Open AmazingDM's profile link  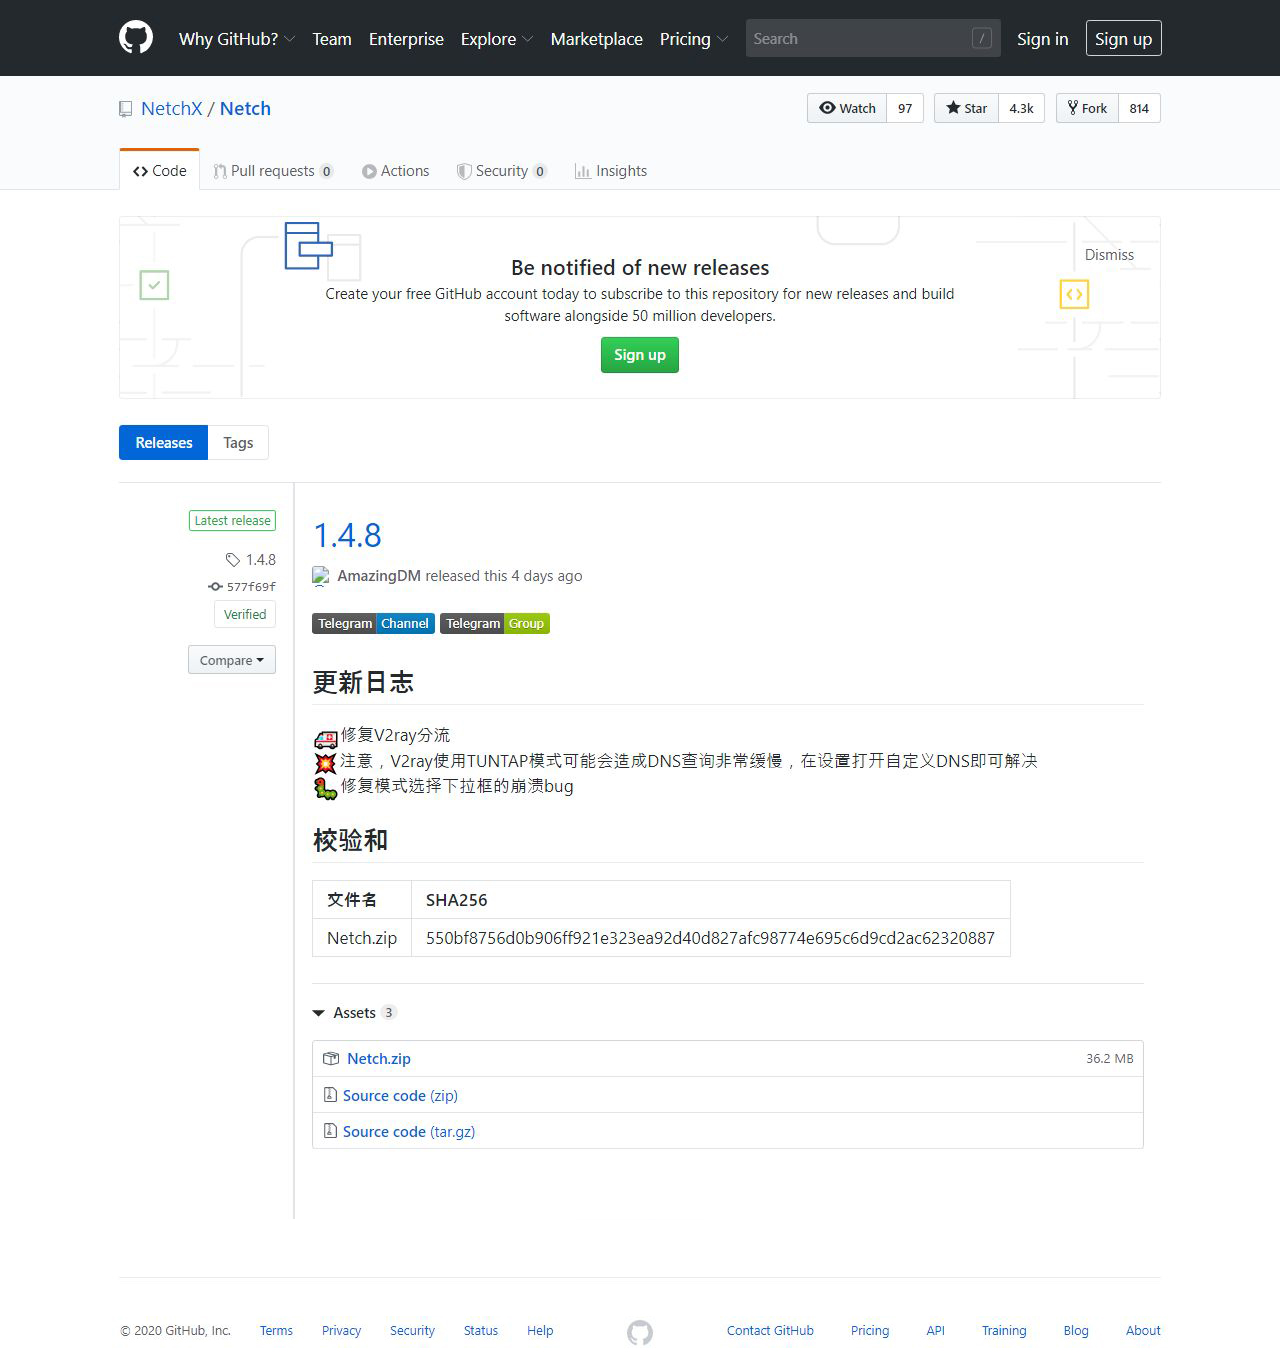tap(379, 576)
